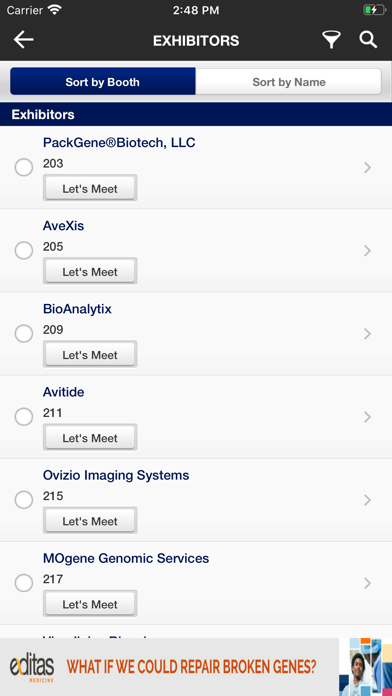
Task: Switch to Sort by Name tab
Action: 289,82
